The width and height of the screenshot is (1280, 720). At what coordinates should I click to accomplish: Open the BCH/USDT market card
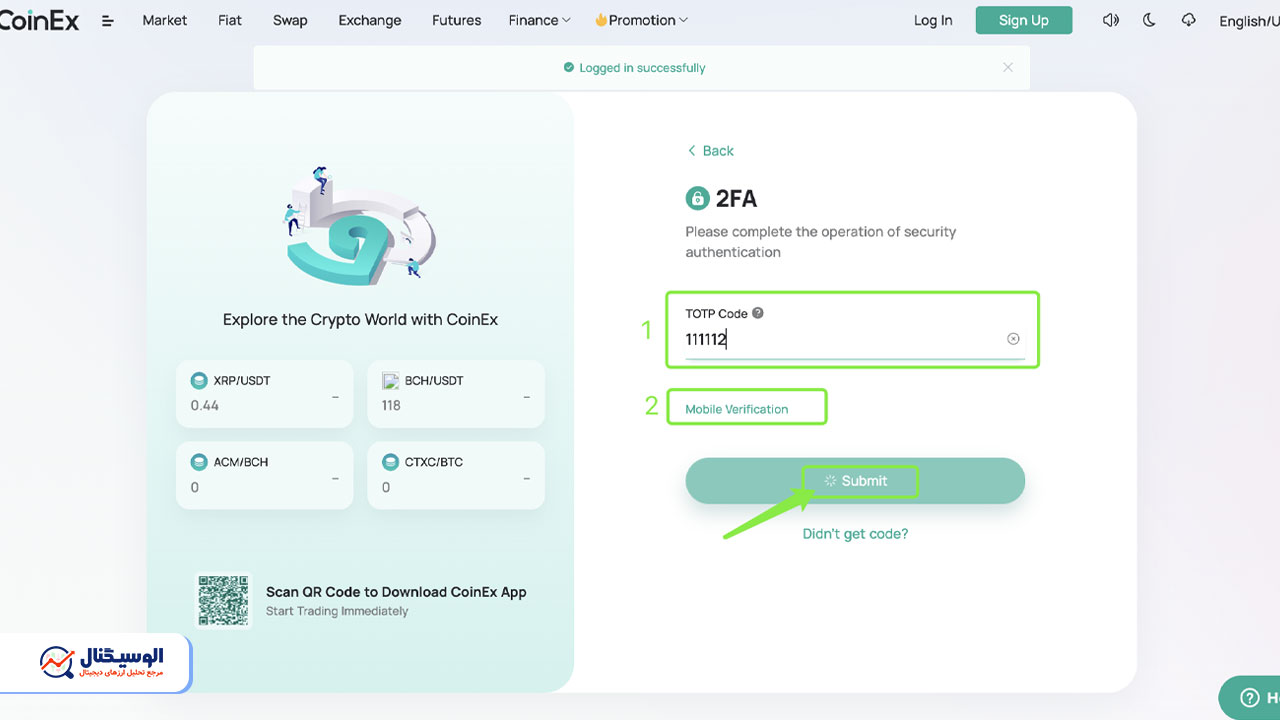pos(456,394)
